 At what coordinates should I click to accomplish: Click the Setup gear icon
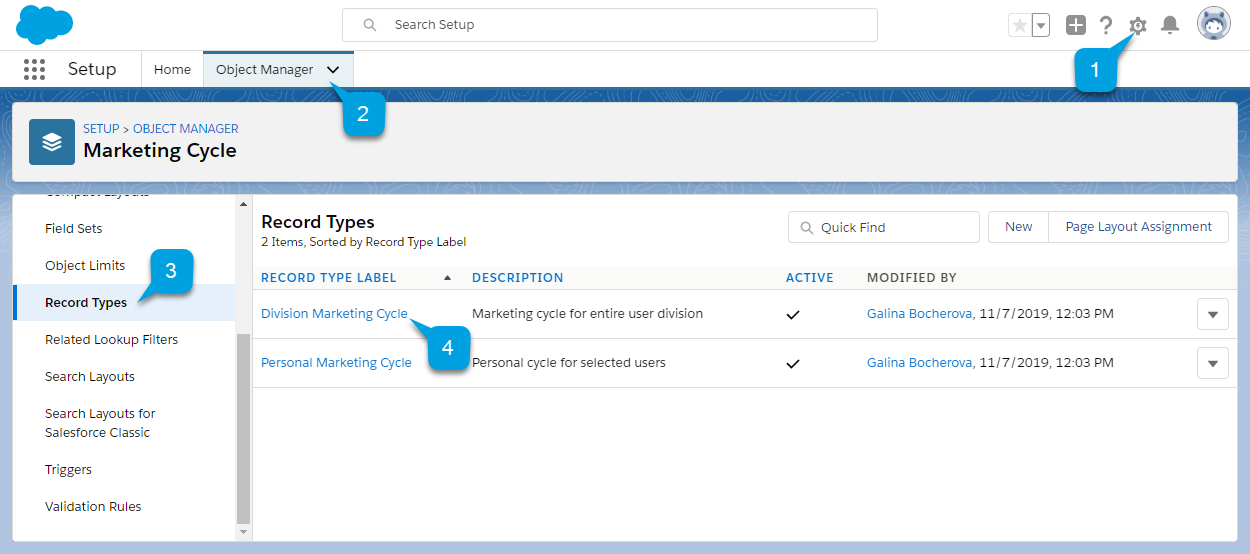[1137, 26]
